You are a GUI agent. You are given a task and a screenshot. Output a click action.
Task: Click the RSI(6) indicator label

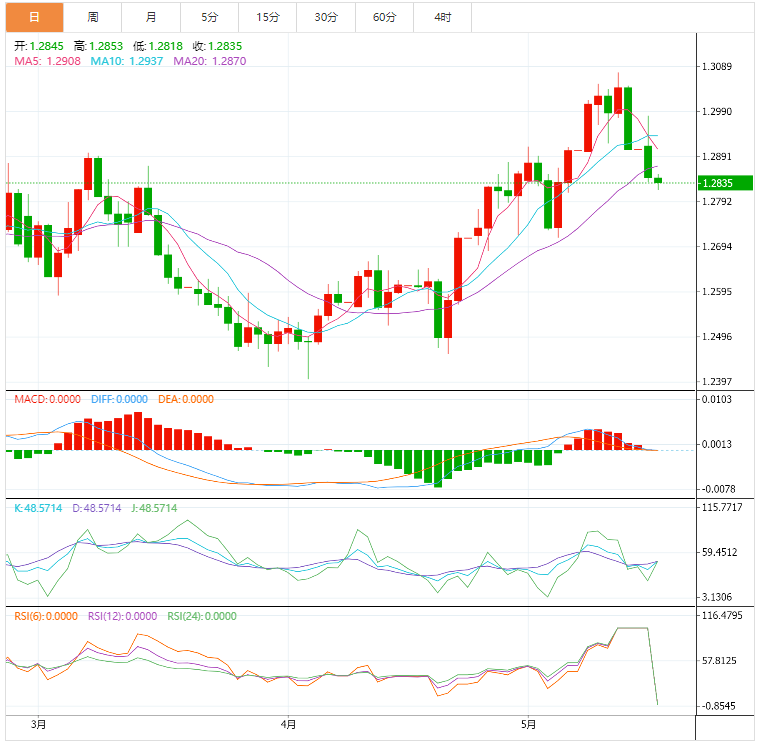tap(46, 616)
